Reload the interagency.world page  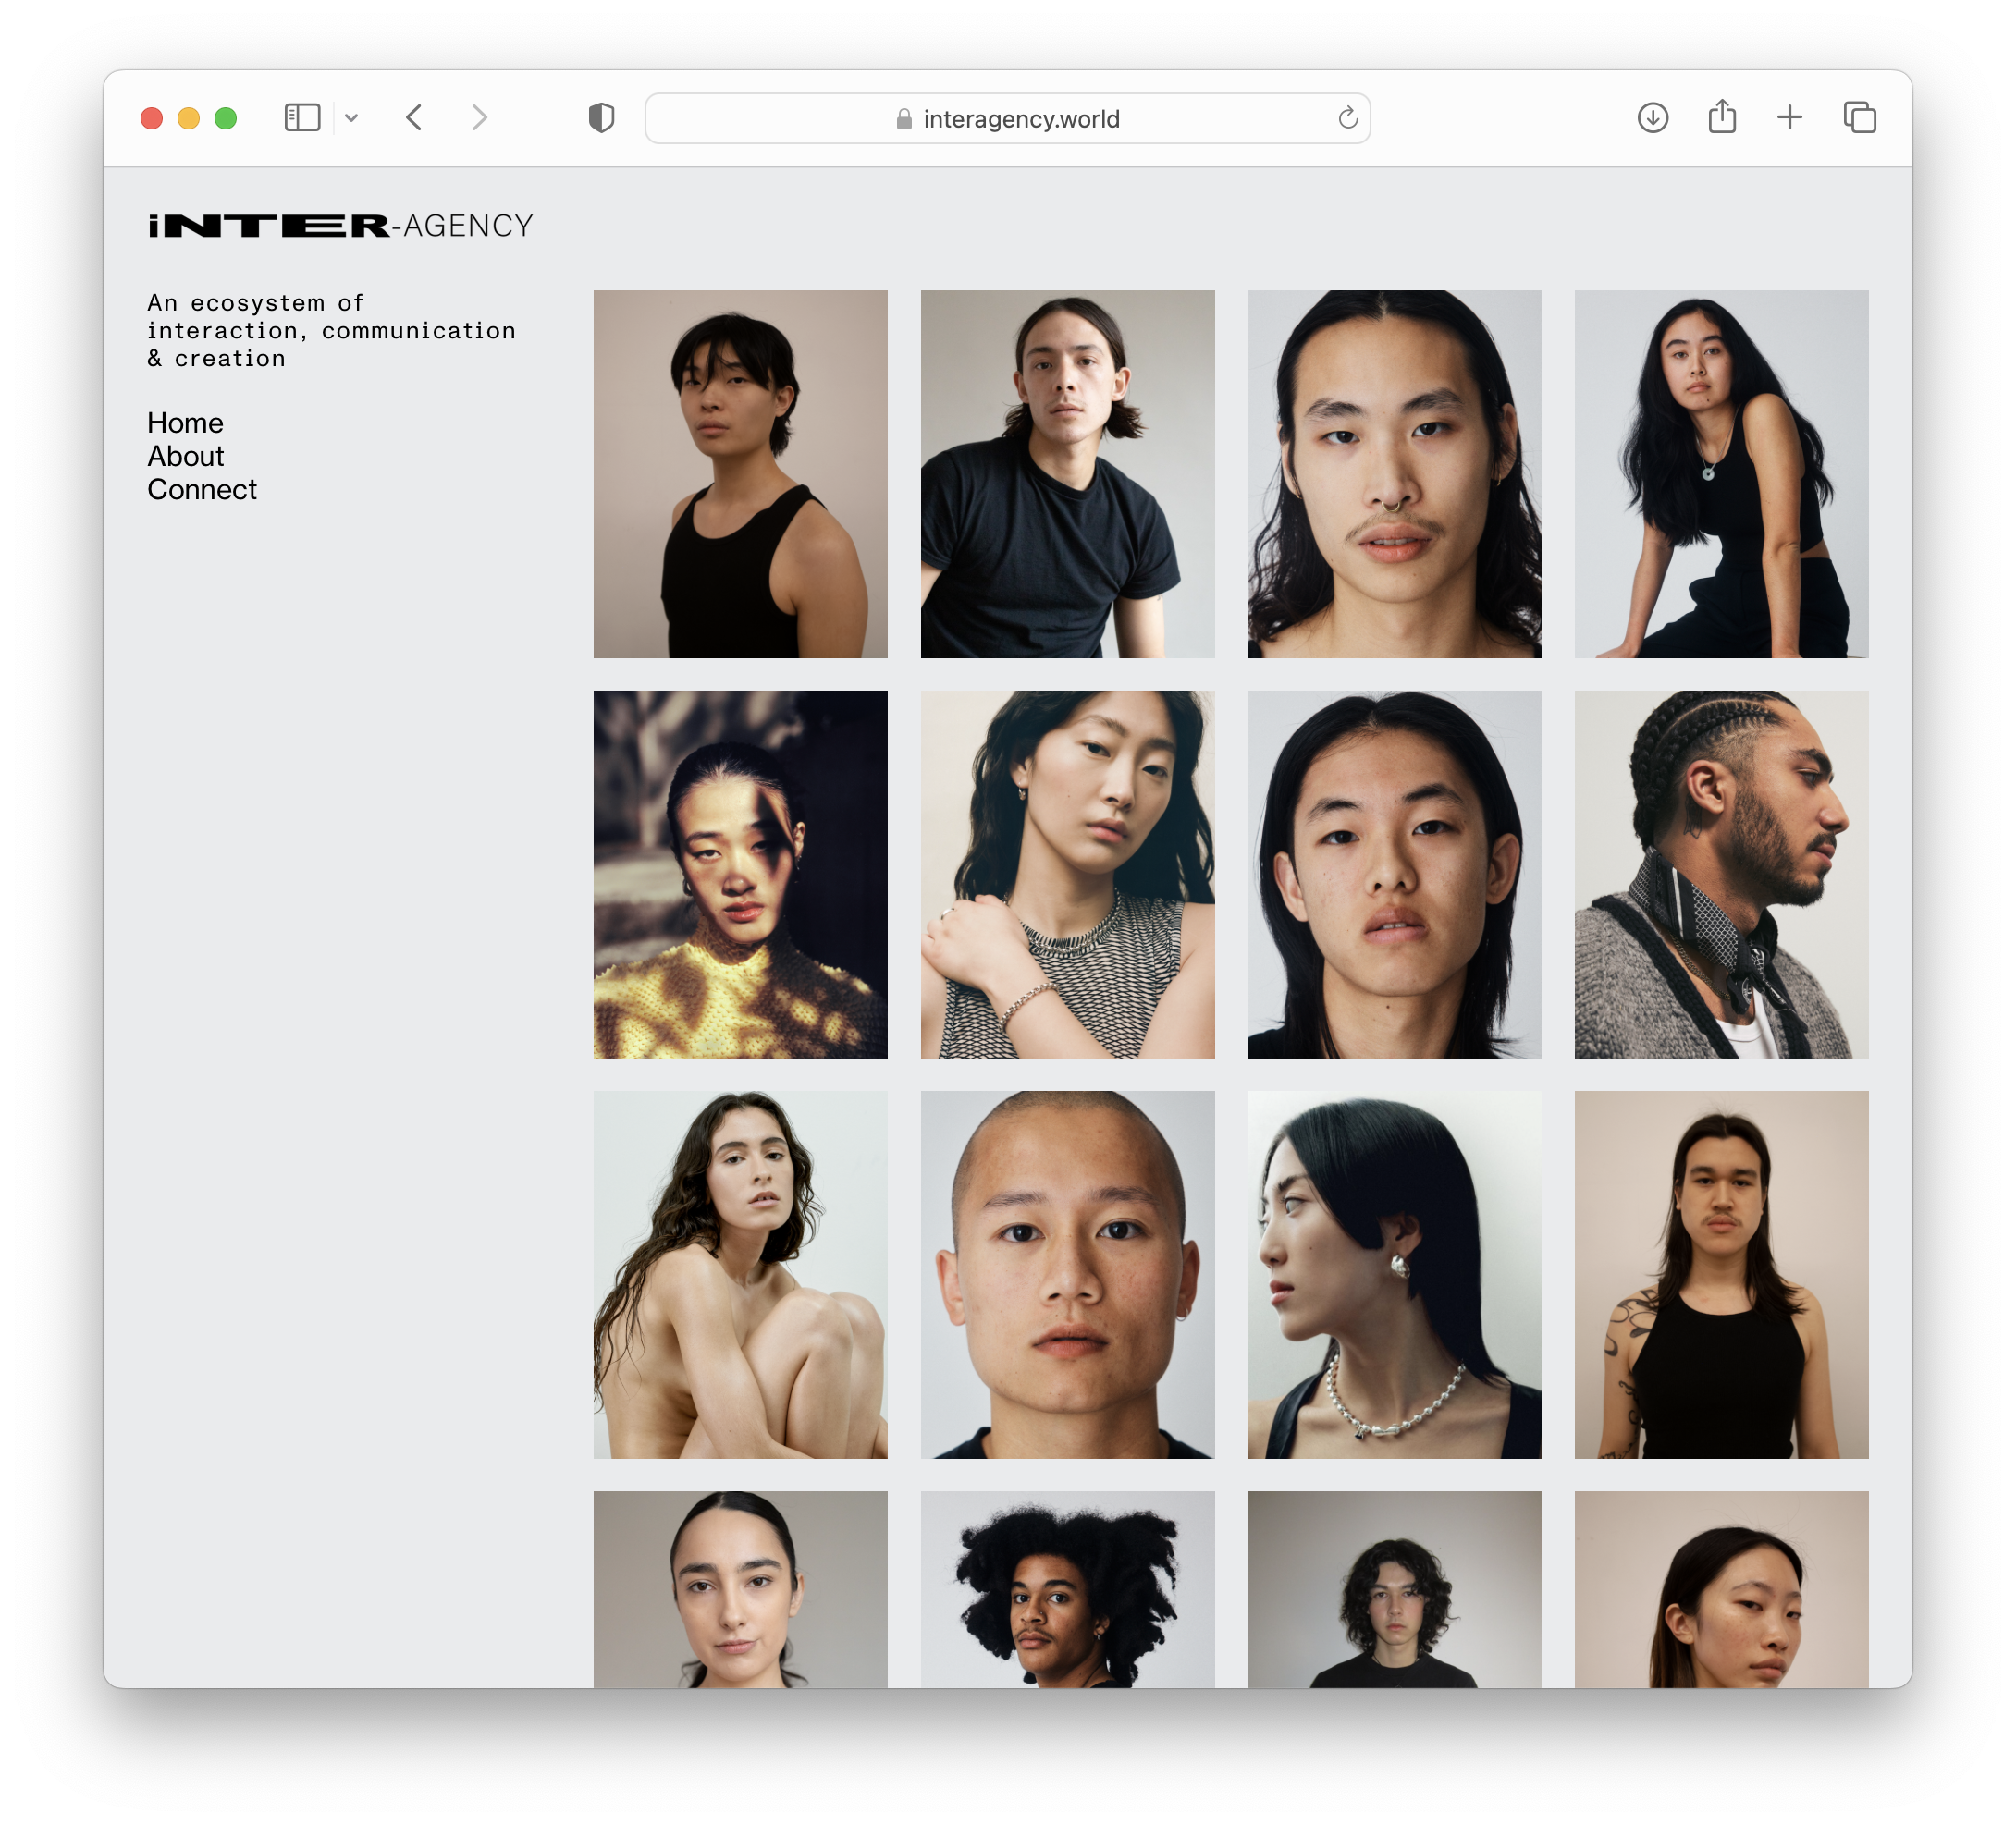1347,118
